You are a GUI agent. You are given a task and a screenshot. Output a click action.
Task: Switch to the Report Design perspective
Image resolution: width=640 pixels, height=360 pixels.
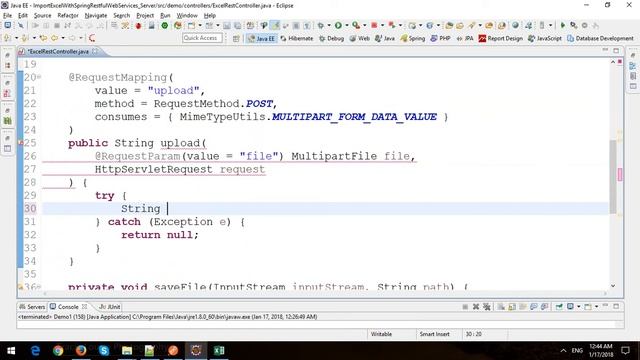500,38
